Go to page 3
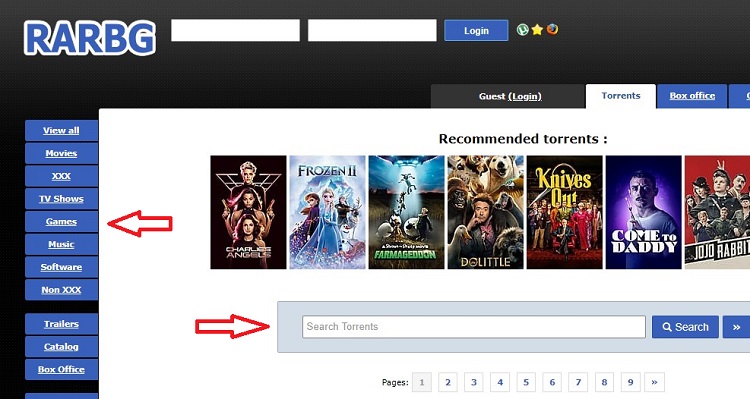Image resolution: width=750 pixels, height=399 pixels. click(474, 382)
